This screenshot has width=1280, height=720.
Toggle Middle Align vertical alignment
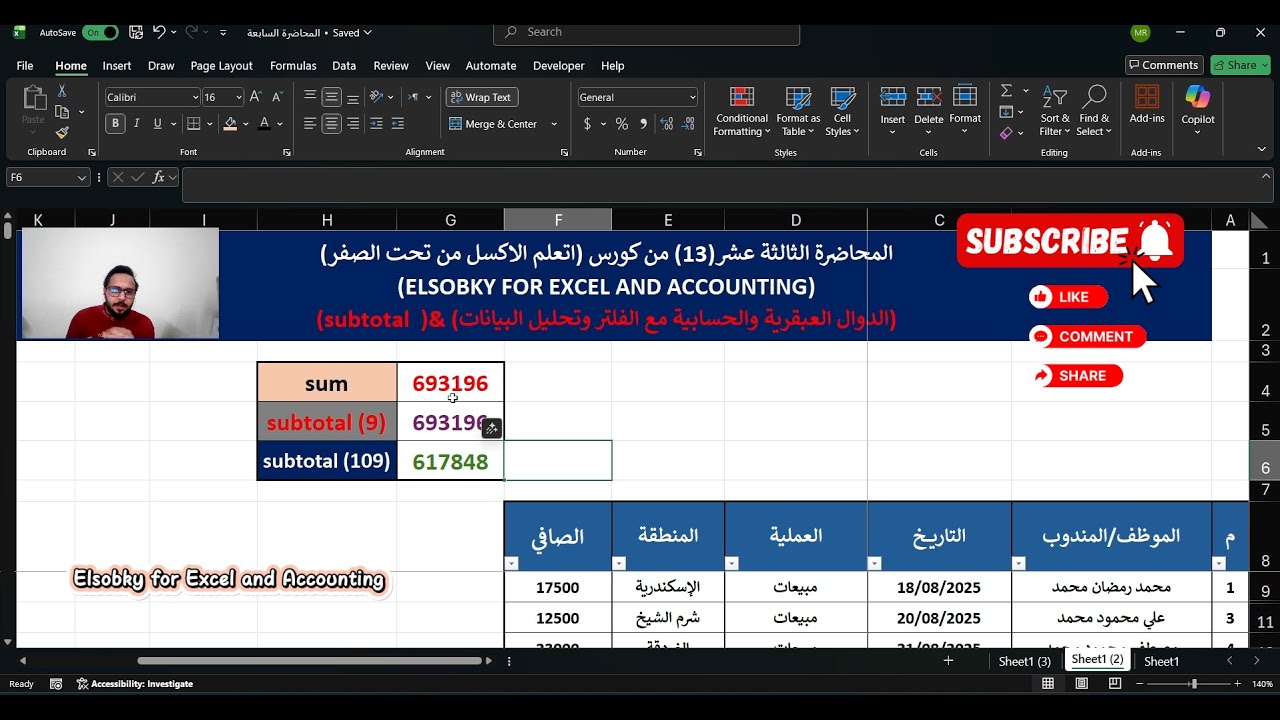click(x=331, y=97)
